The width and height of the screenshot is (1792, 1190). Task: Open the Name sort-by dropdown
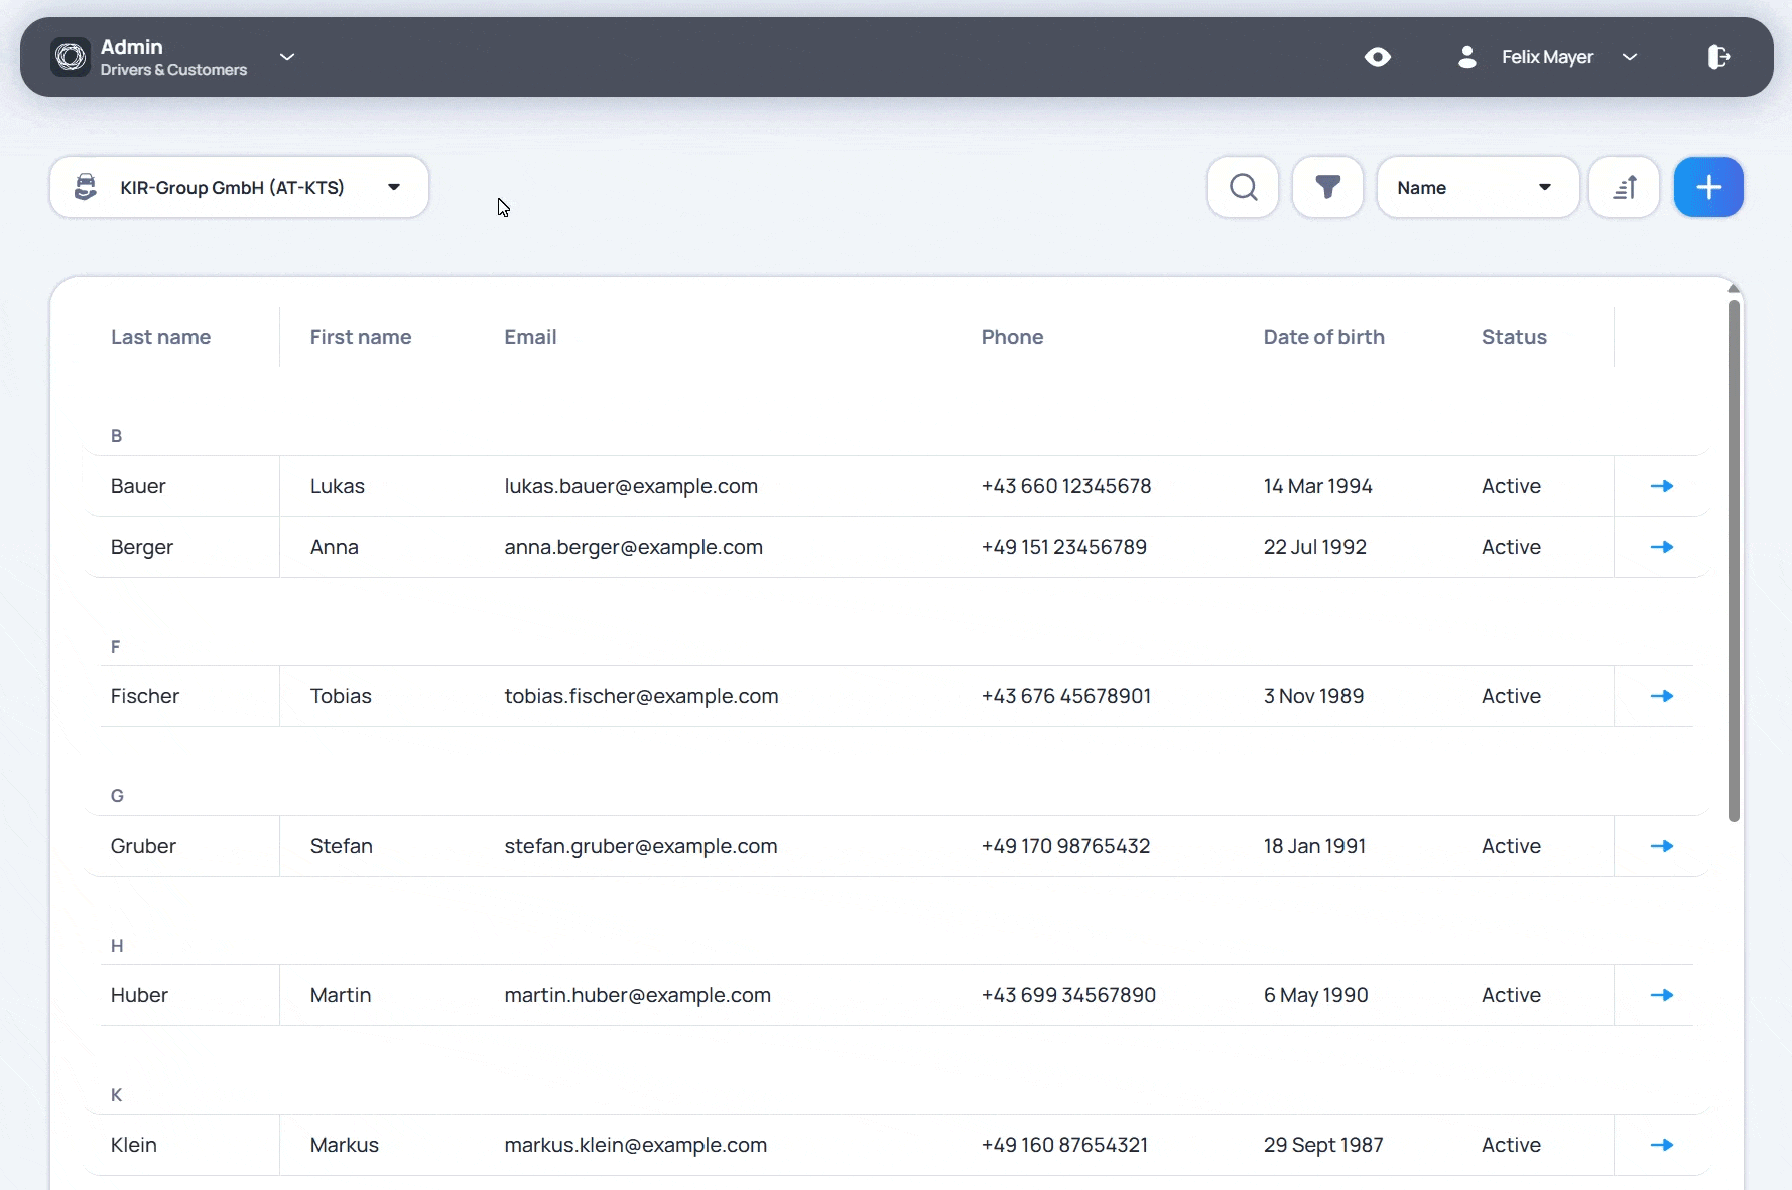[x=1478, y=187]
